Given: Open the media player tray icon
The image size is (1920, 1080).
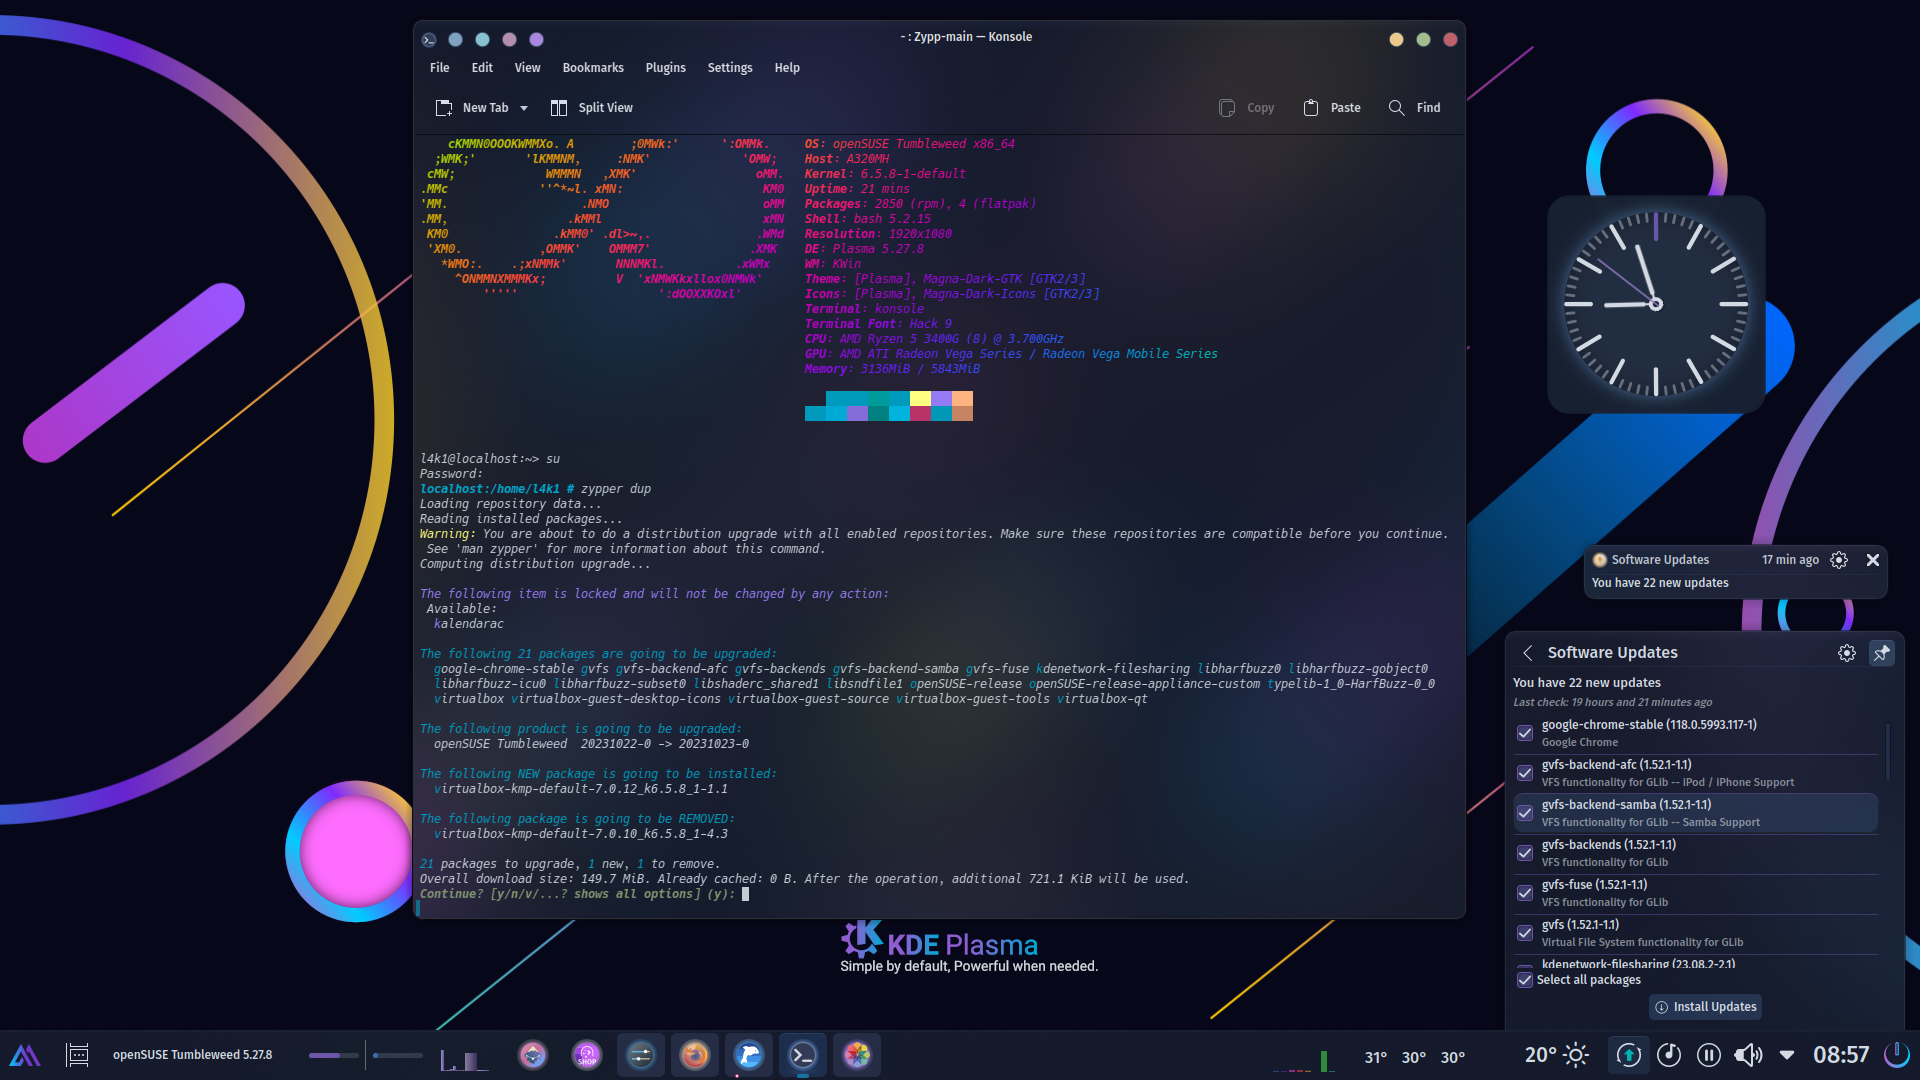Looking at the screenshot, I should (x=1669, y=1055).
